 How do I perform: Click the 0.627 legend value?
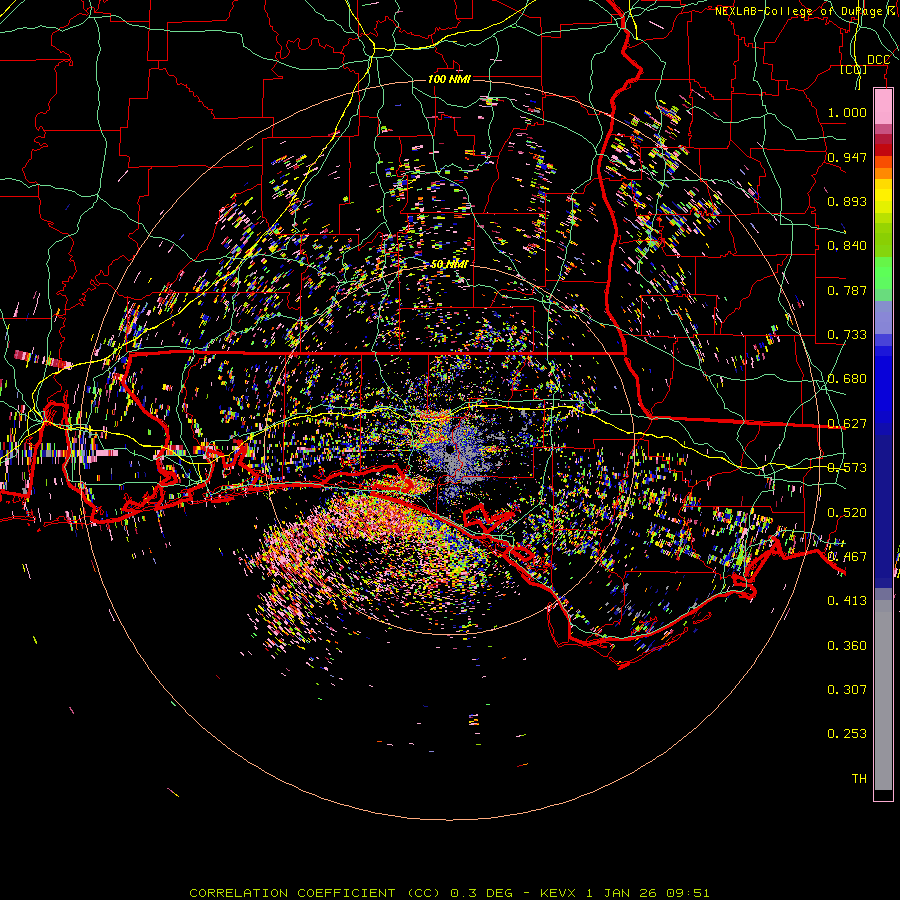pyautogui.click(x=847, y=424)
